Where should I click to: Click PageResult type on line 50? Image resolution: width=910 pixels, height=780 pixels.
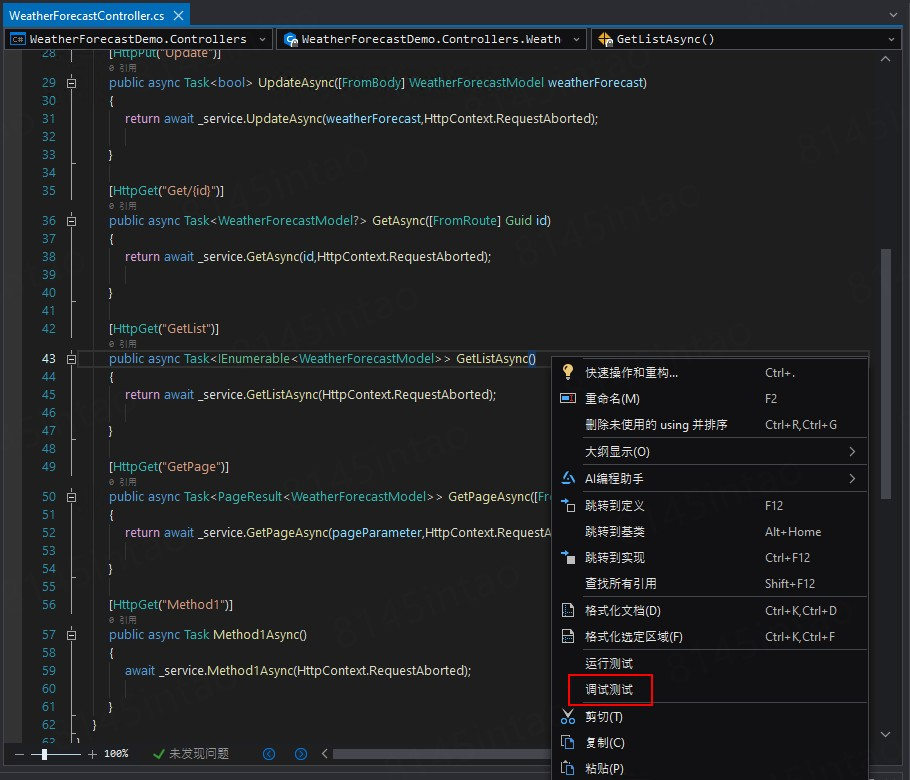pos(250,497)
